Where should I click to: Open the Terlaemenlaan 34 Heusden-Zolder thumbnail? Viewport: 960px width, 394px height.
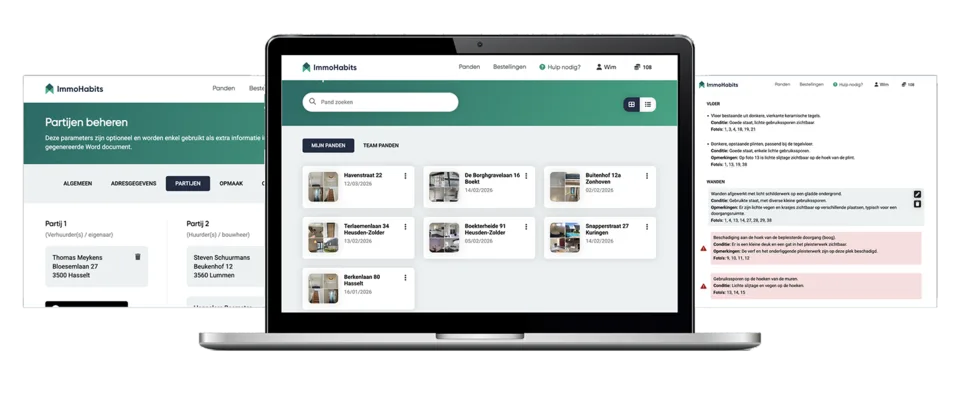[x=323, y=237]
